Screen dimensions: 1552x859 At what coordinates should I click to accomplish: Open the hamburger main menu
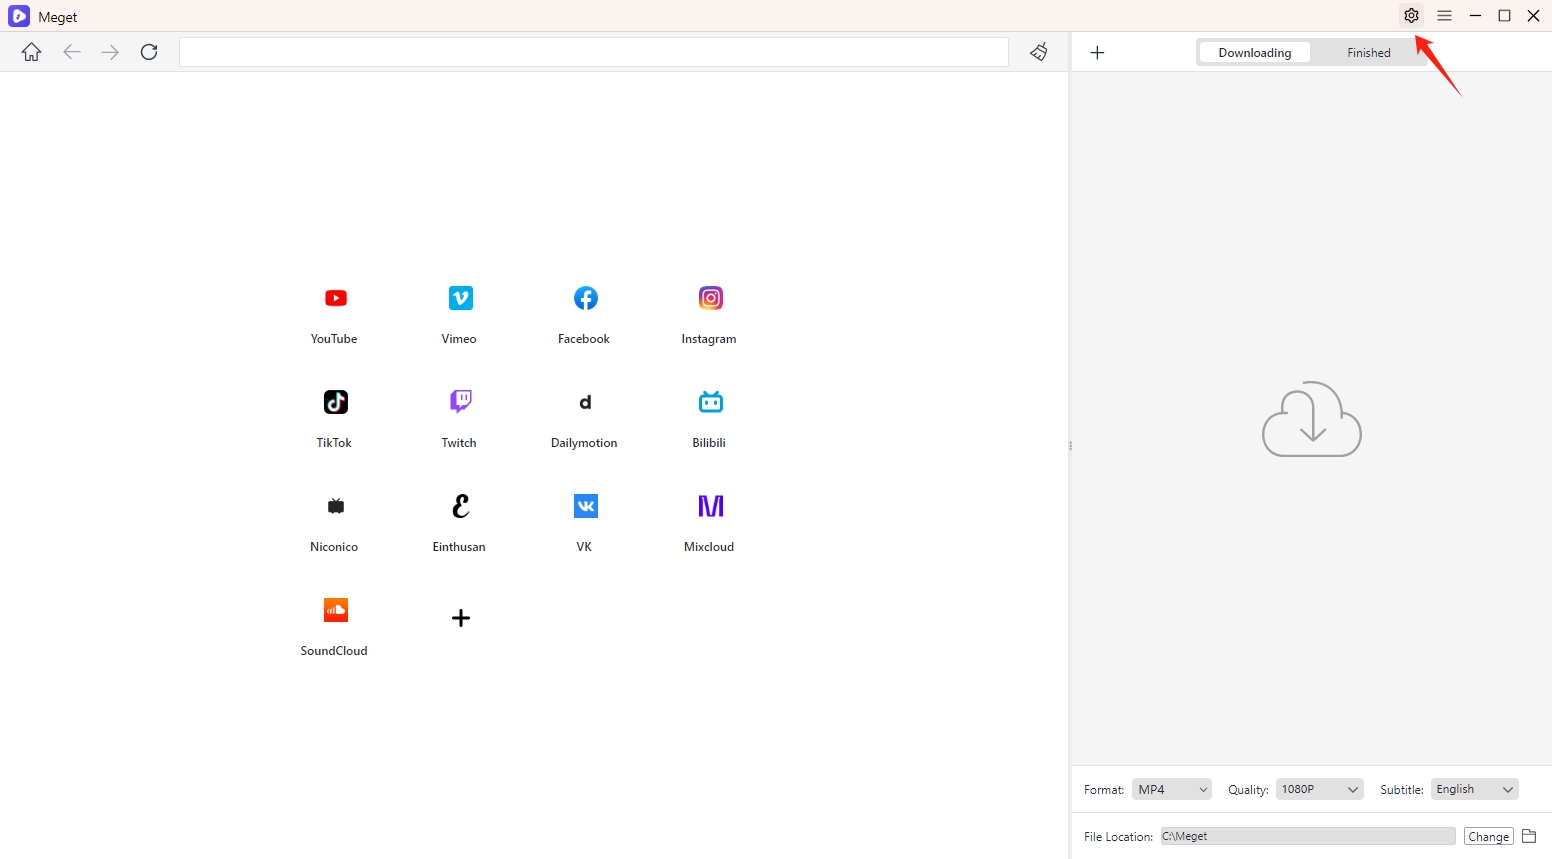(1444, 16)
